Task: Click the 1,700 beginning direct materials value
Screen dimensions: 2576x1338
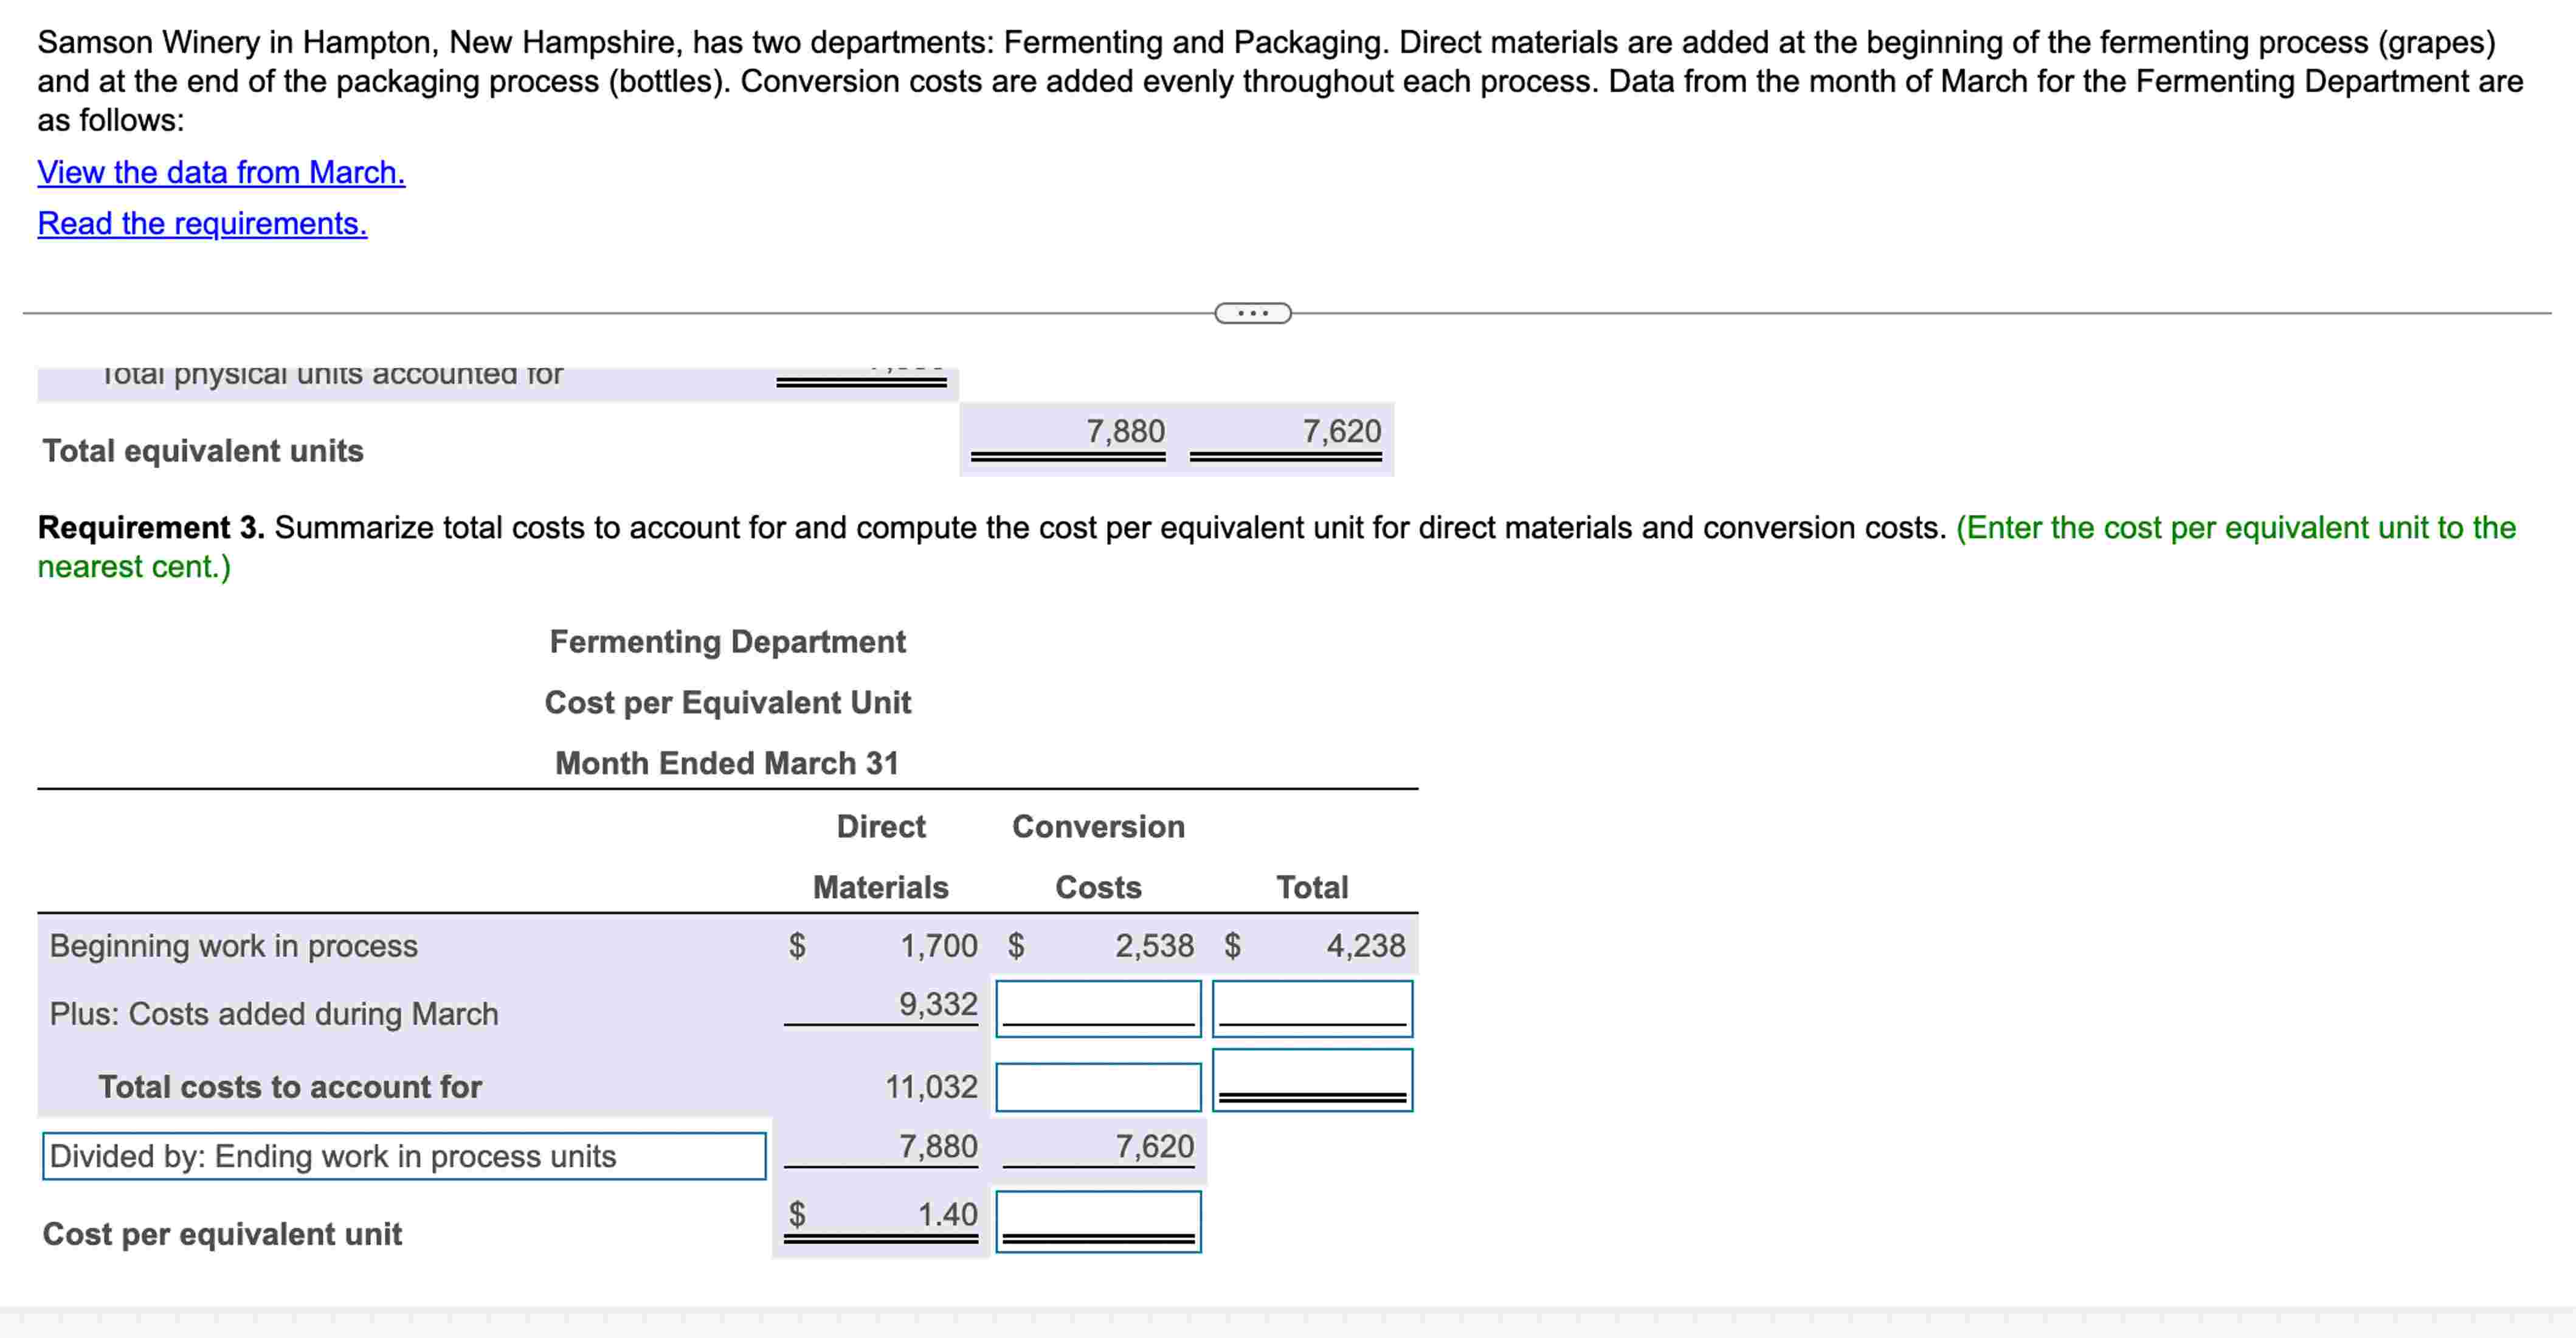Action: [x=938, y=945]
